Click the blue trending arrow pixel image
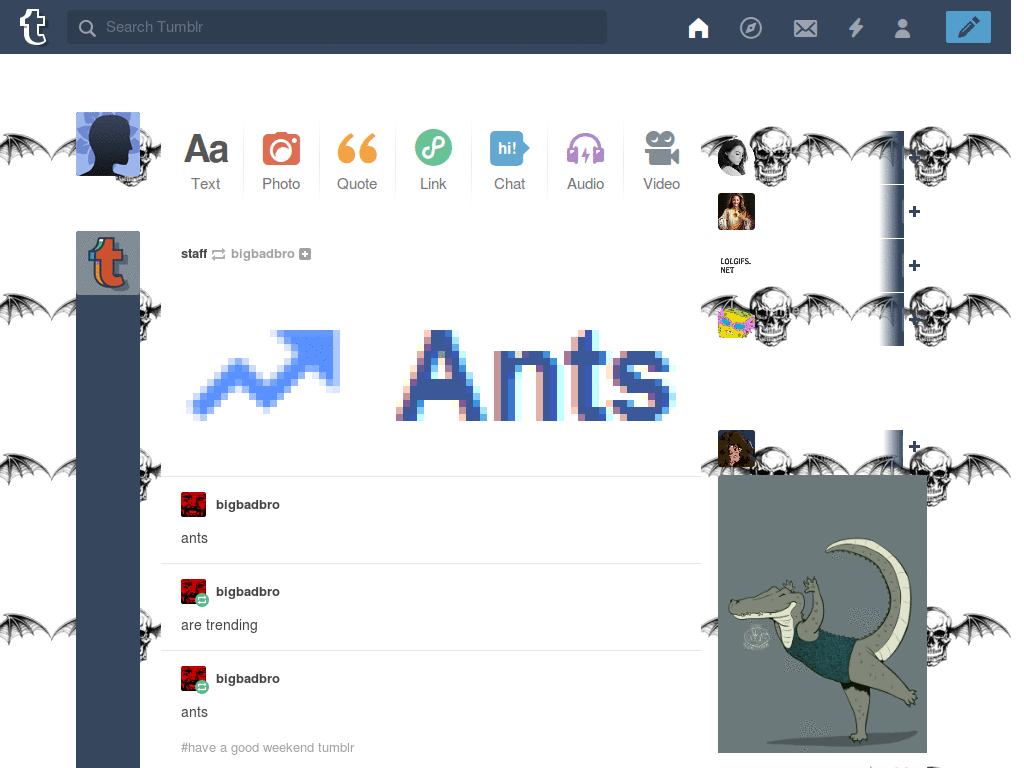 point(264,375)
